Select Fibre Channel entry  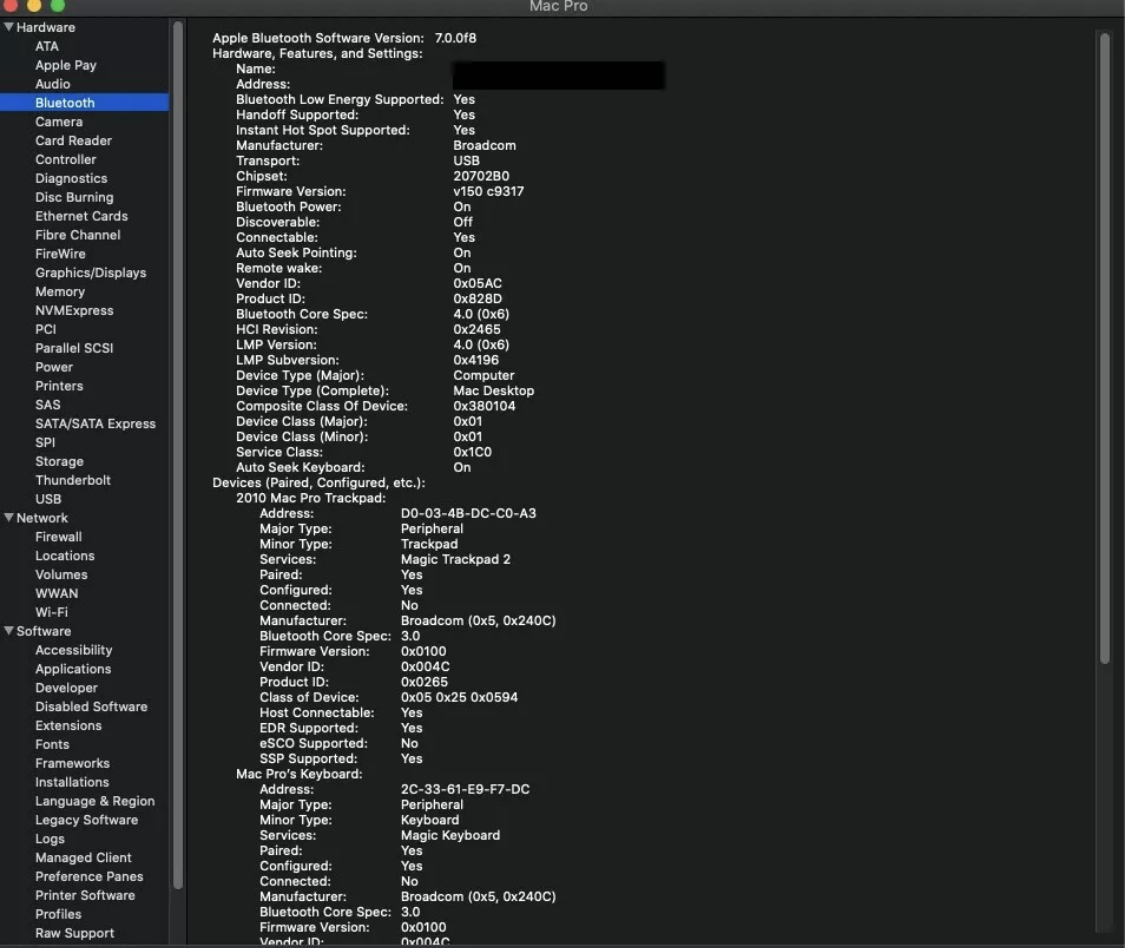[x=77, y=235]
